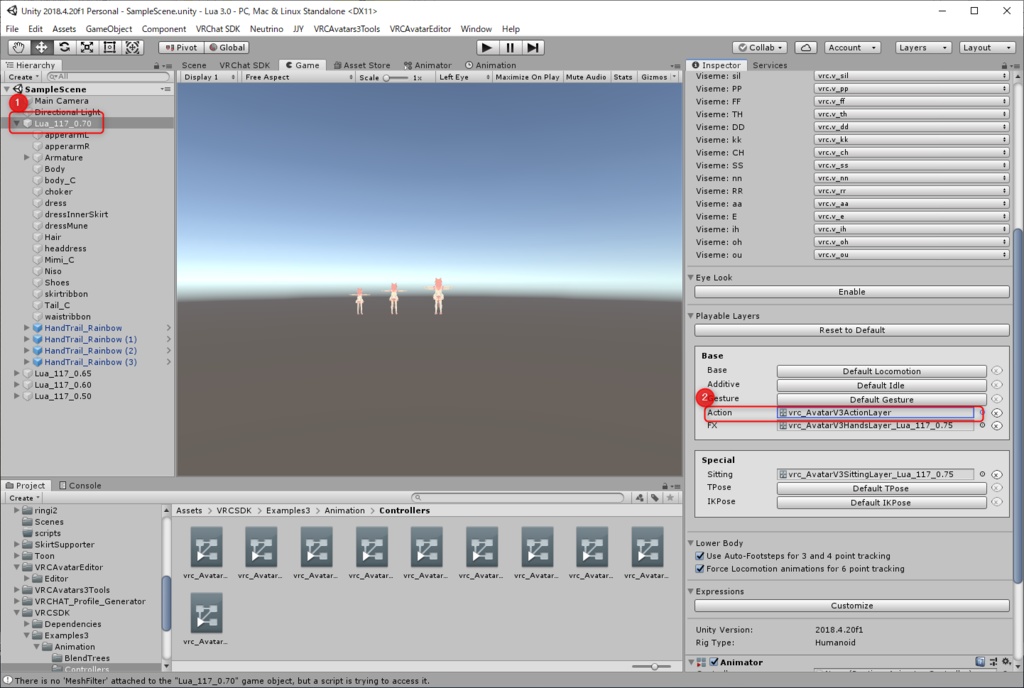Screen dimensions: 1024x688
Task: Open the Component menu
Action: click(x=163, y=29)
